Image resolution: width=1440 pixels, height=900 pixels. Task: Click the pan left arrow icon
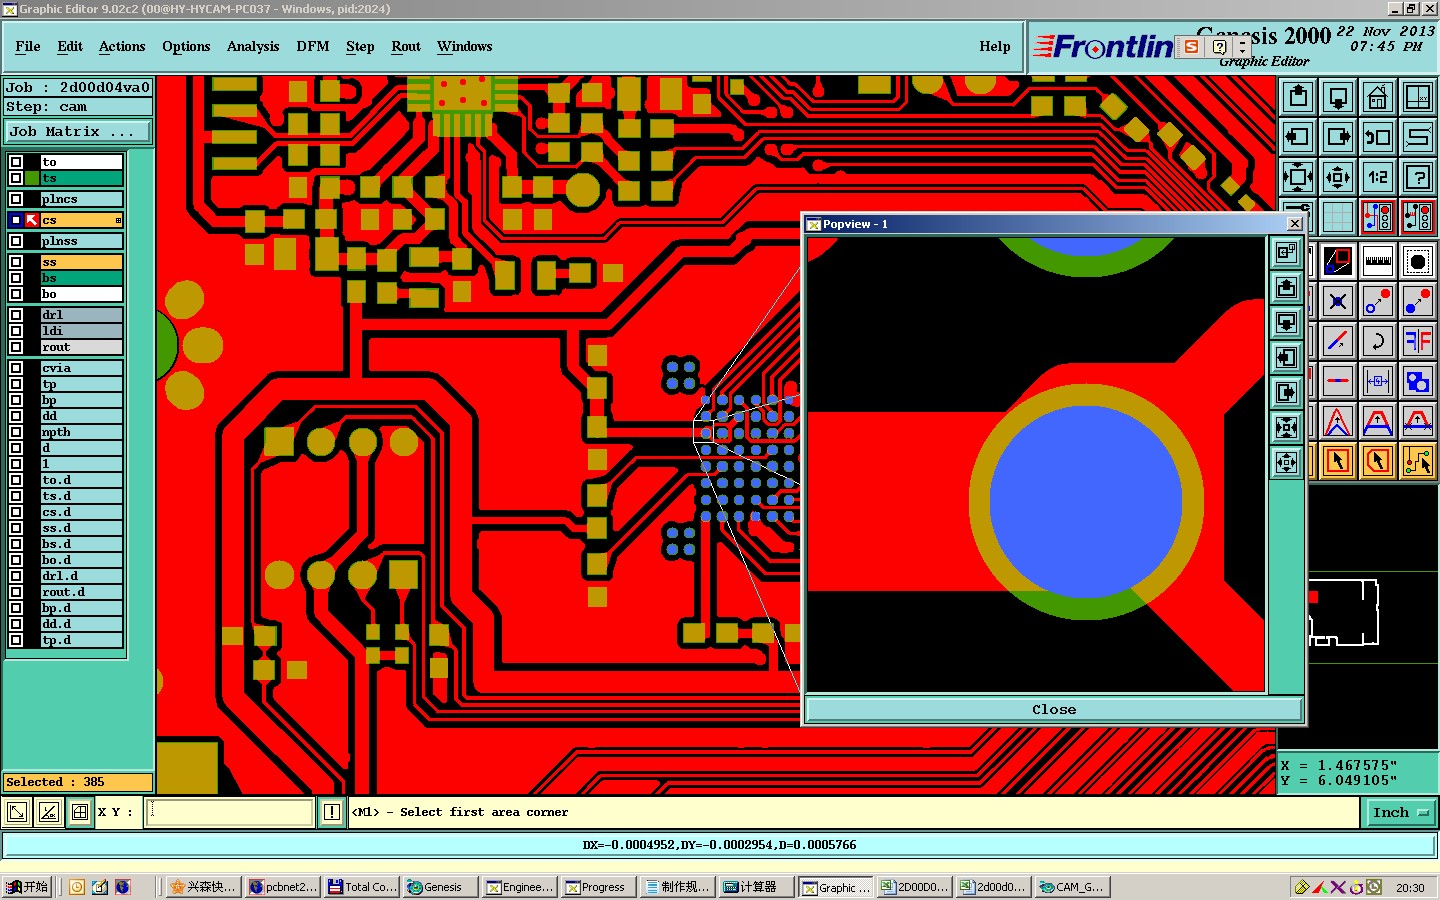click(x=1298, y=137)
